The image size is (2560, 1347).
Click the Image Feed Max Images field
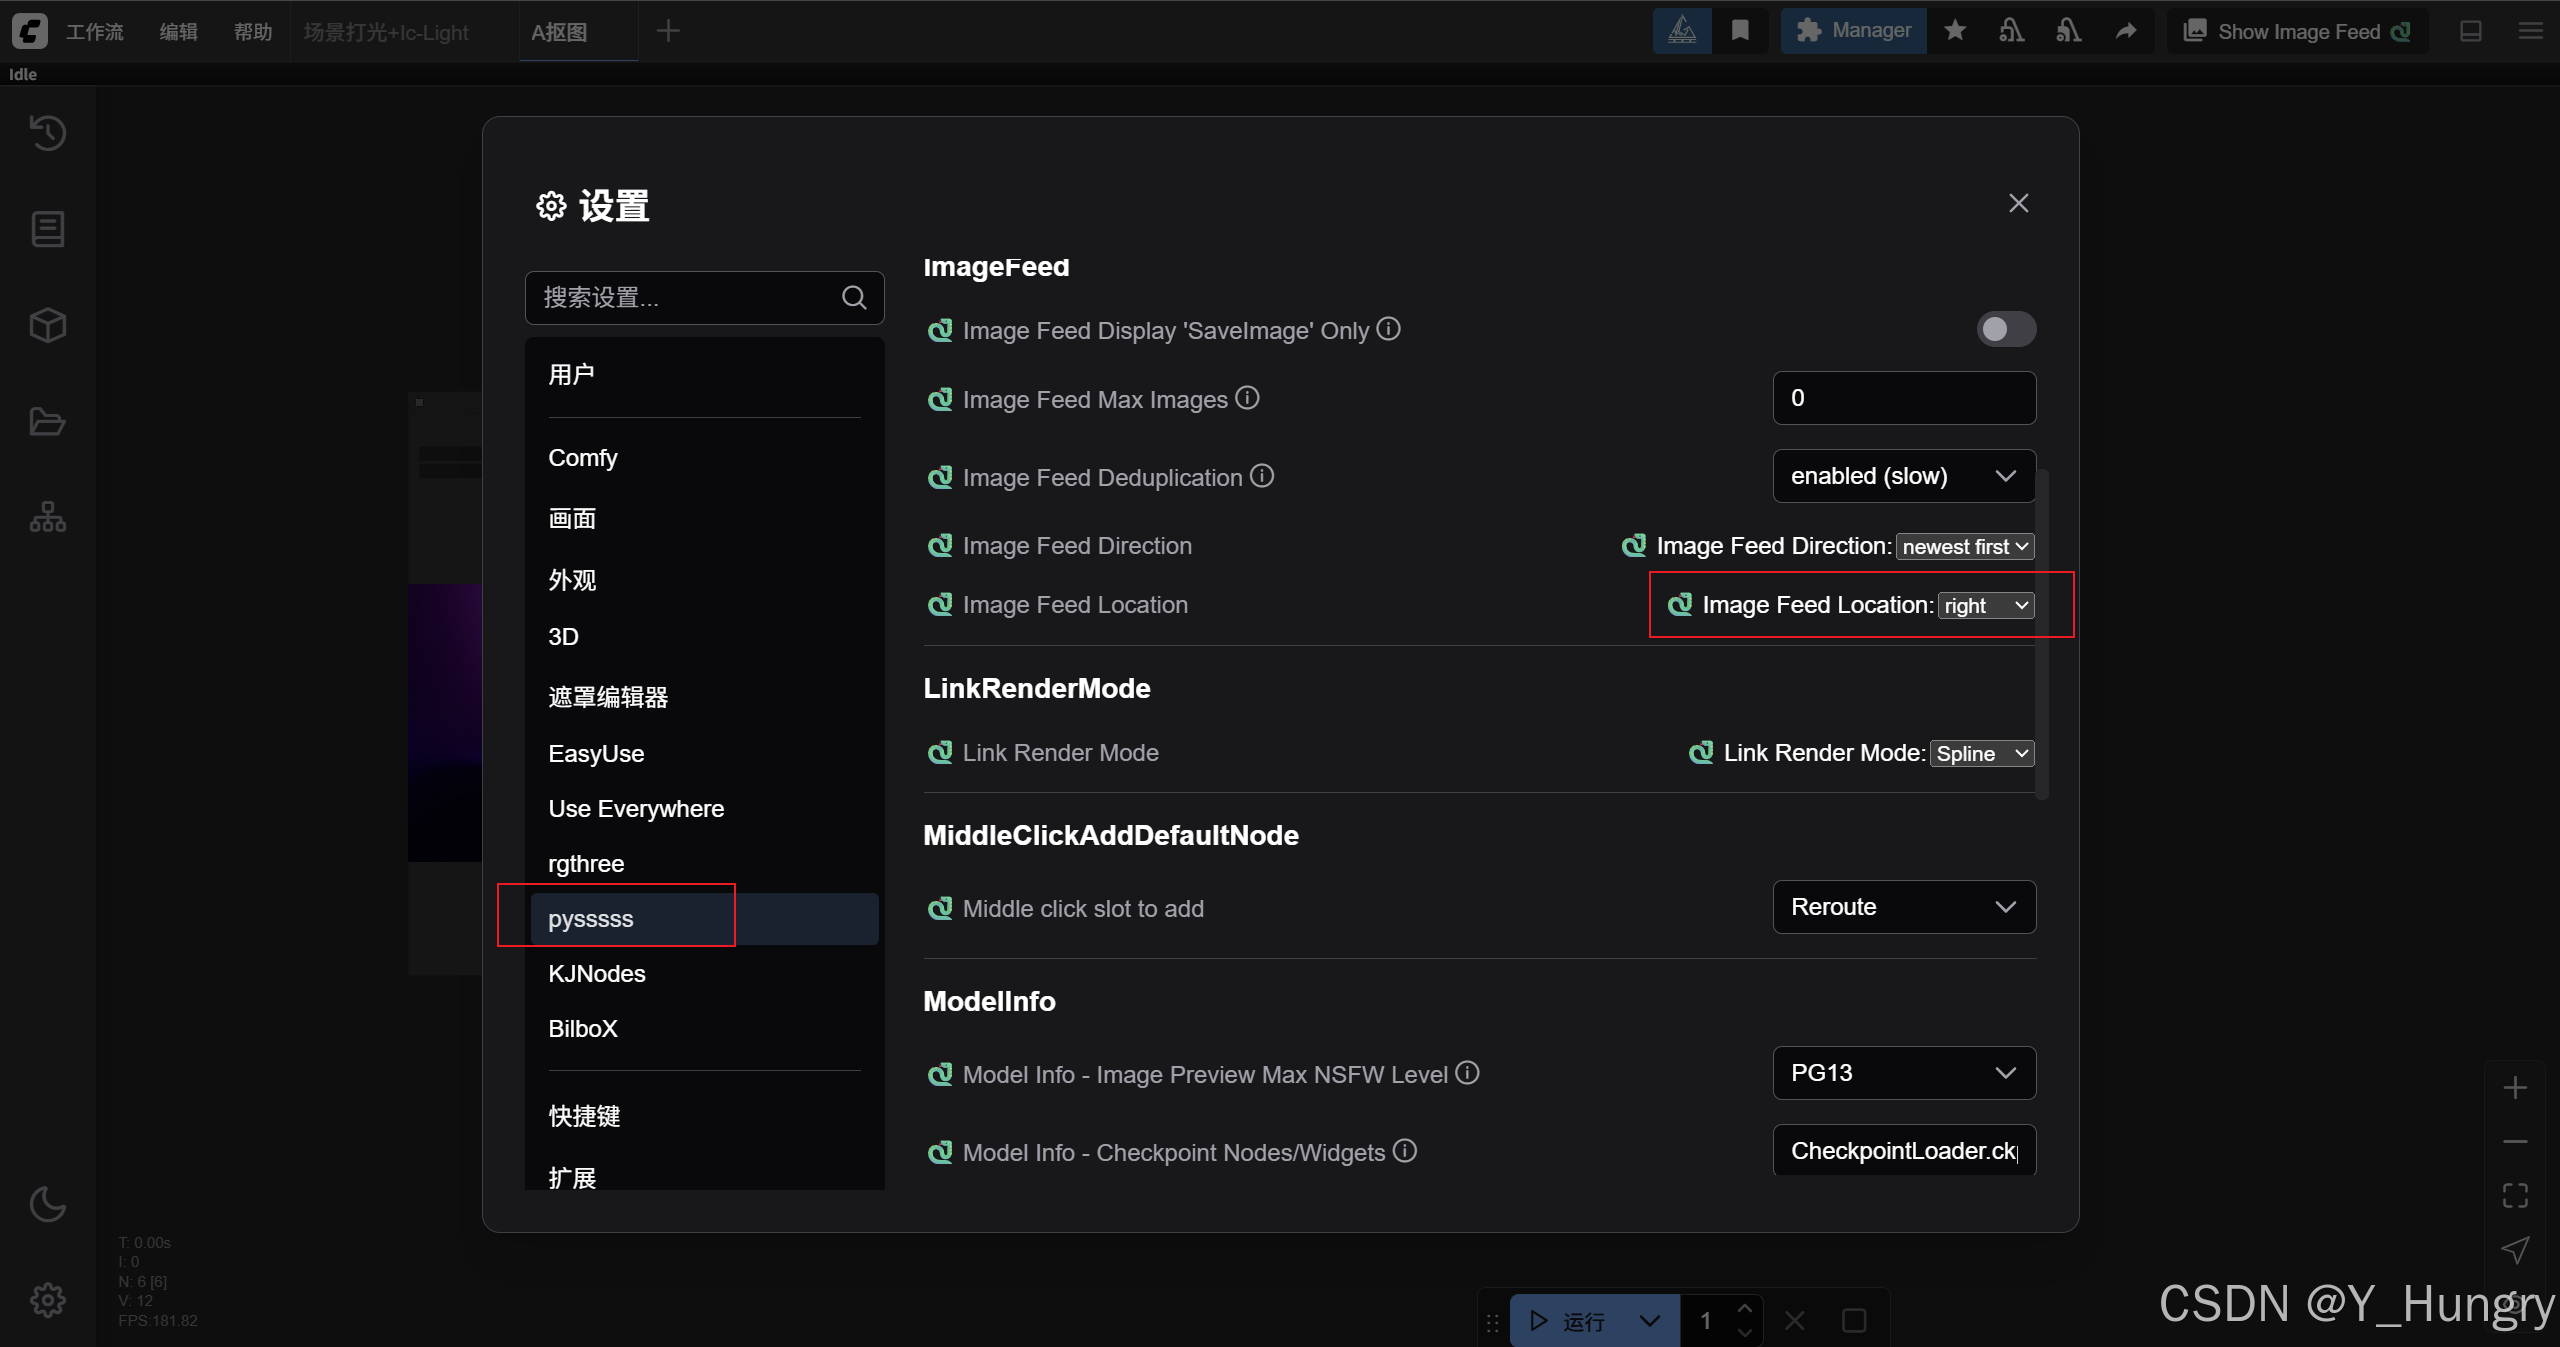point(1903,398)
